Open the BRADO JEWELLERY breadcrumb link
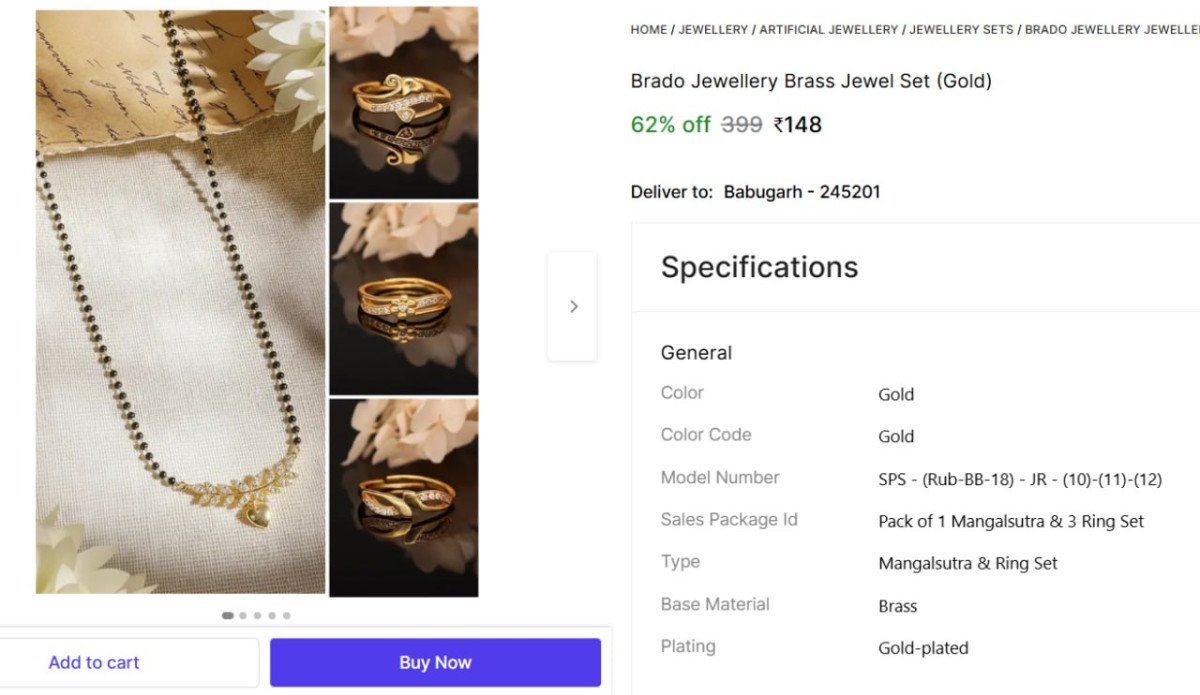Image resolution: width=1200 pixels, height=695 pixels. click(1110, 30)
